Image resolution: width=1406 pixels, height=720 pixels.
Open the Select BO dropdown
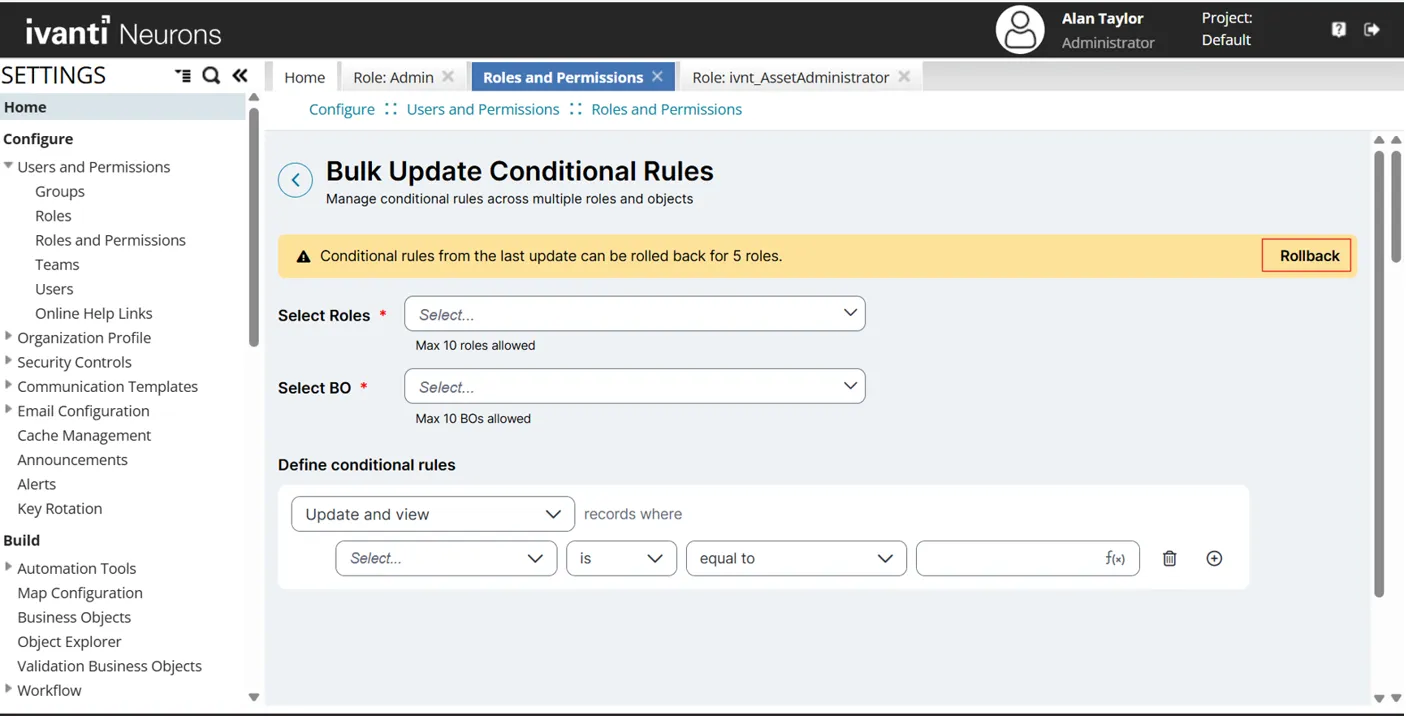click(x=635, y=387)
